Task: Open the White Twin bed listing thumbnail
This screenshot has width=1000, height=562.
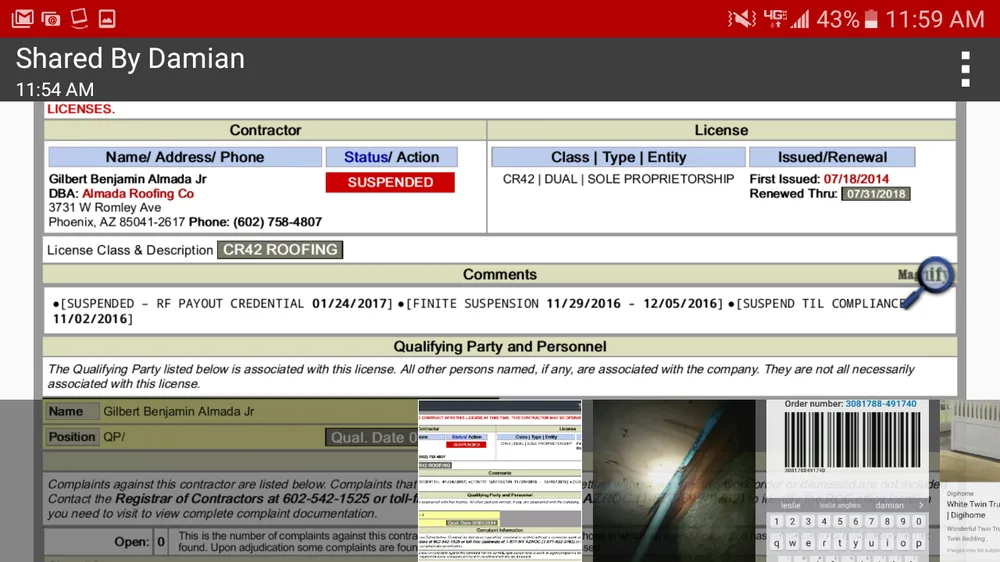Action: click(971, 480)
